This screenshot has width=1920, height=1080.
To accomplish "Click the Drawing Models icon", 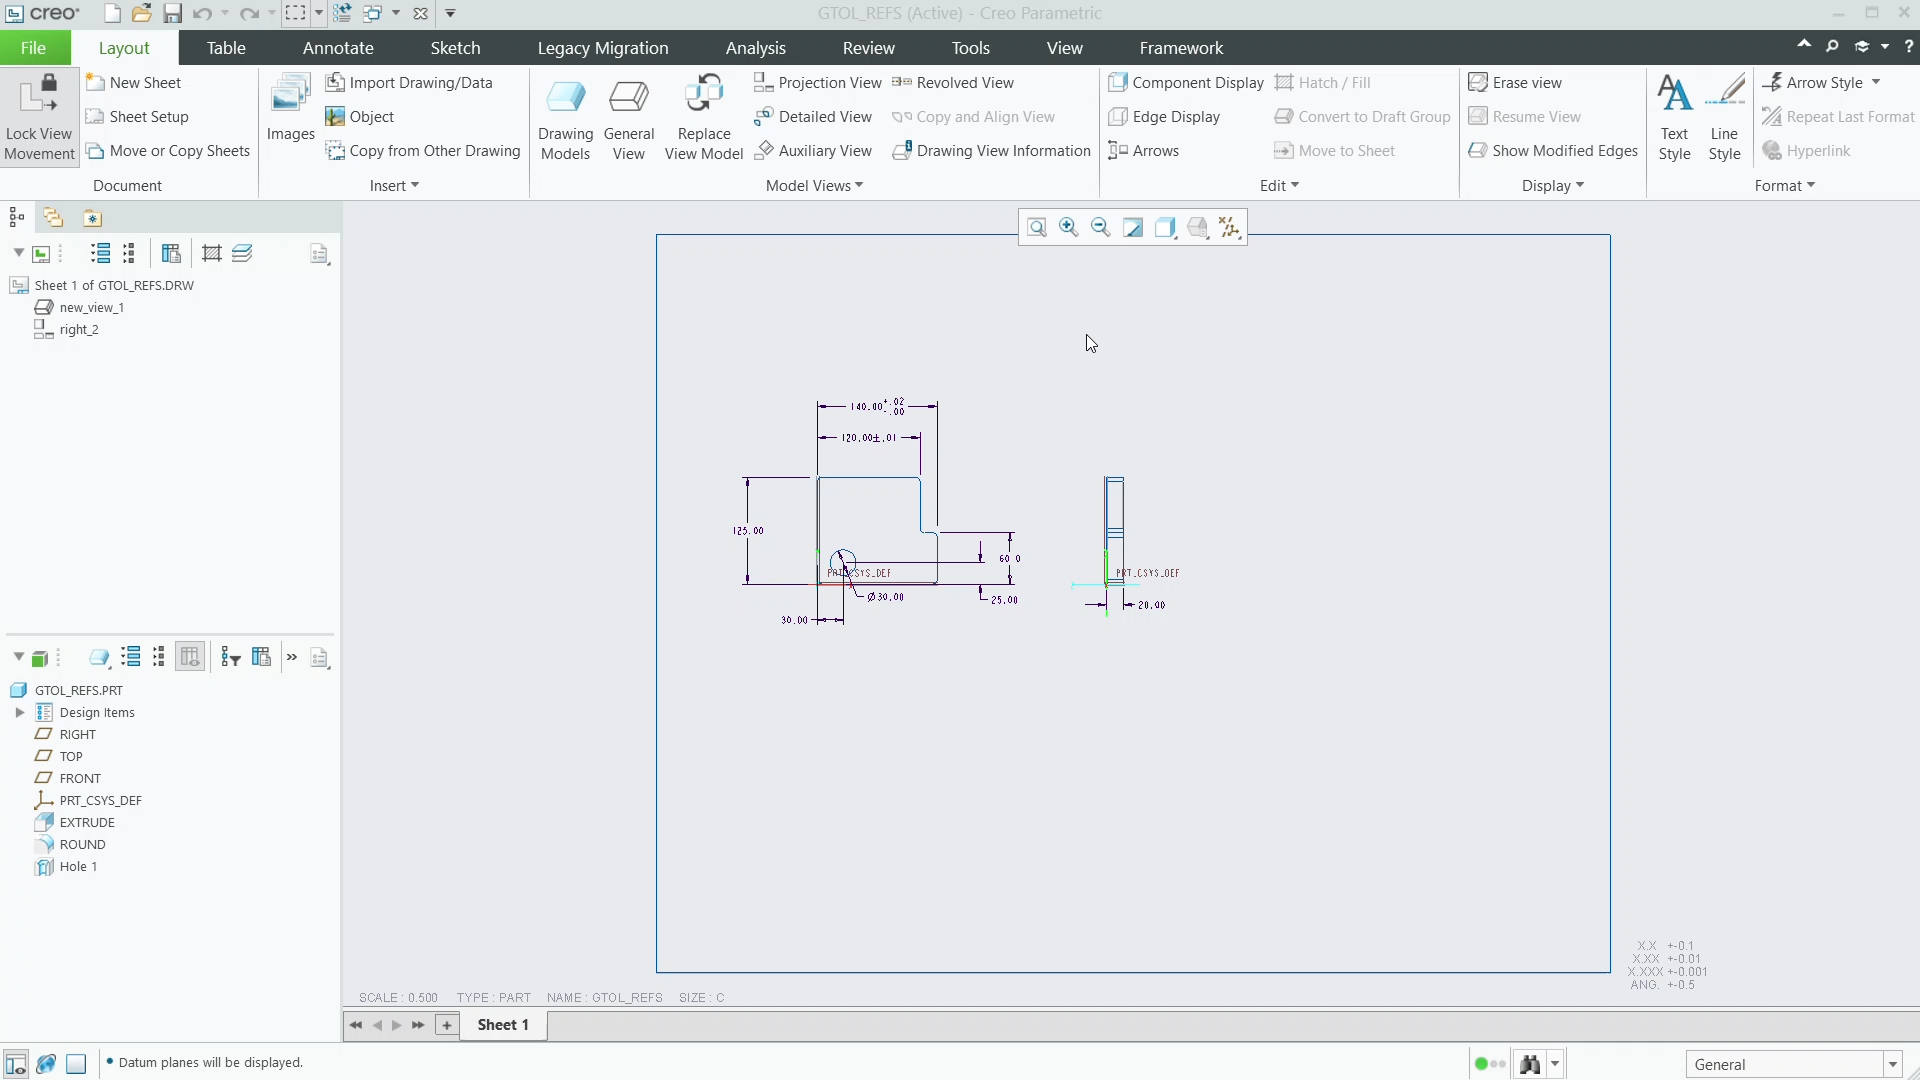I will 566,120.
